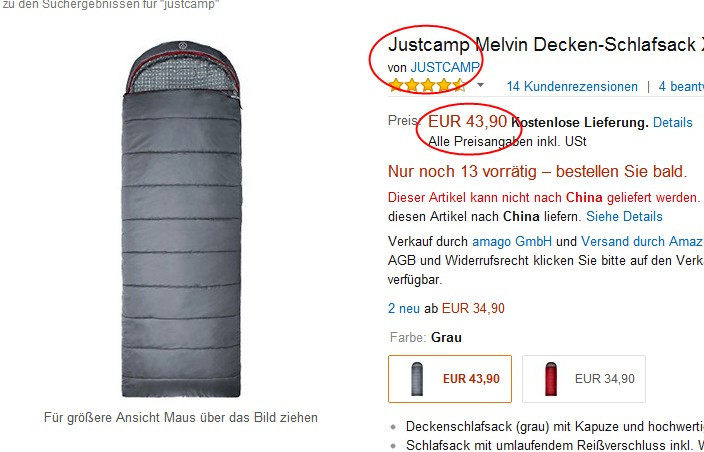
Task: Select the red color option EUR 34,90
Action: pyautogui.click(x=584, y=379)
